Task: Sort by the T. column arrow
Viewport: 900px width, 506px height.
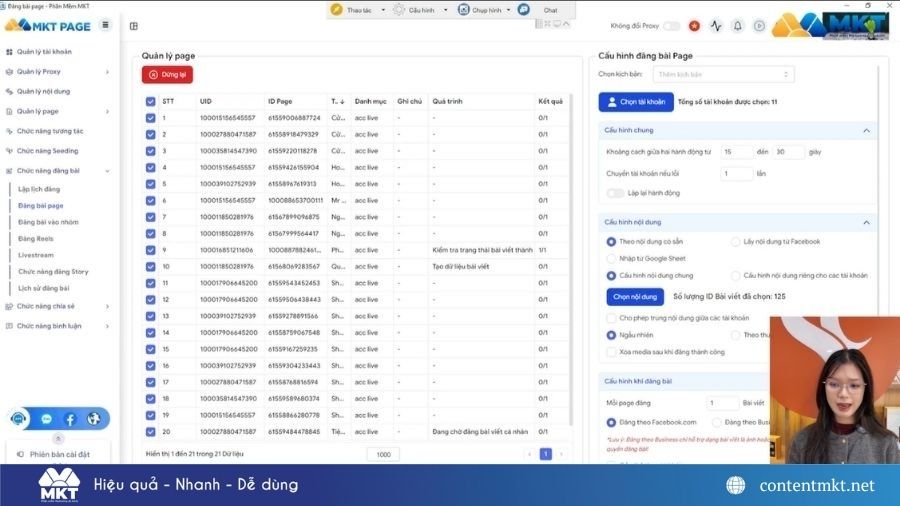Action: click(x=342, y=102)
